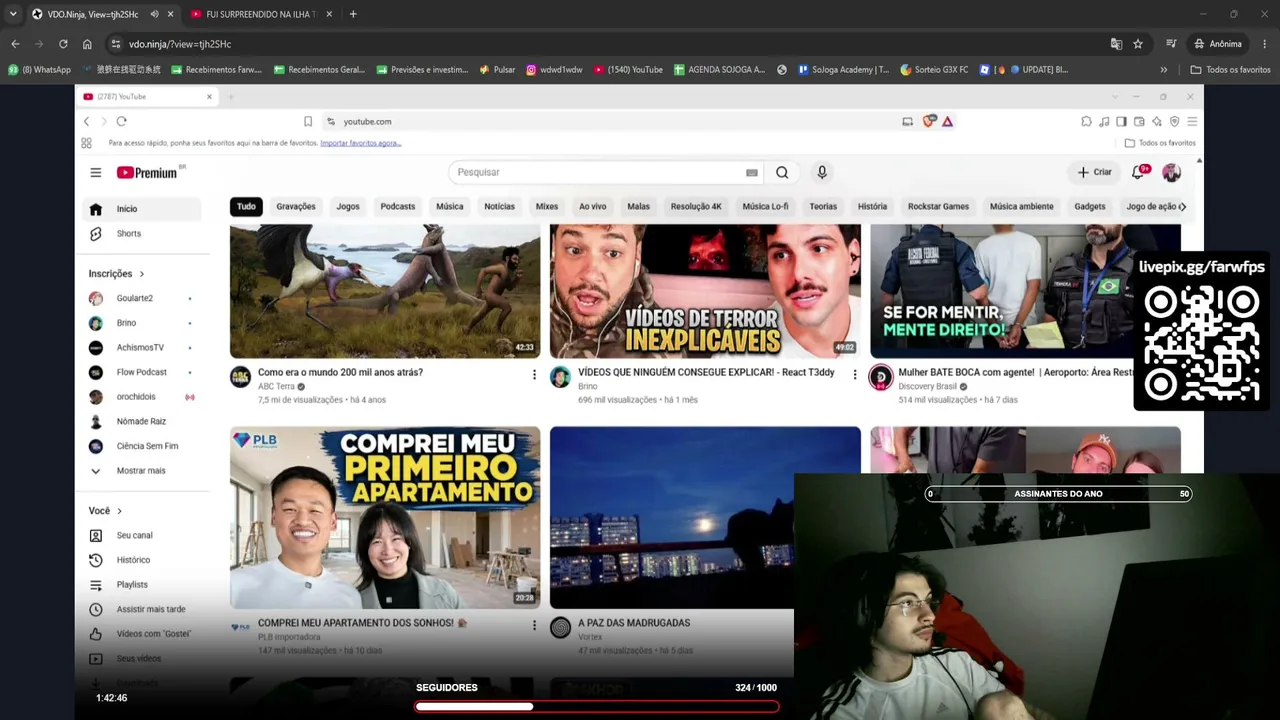Image resolution: width=1280 pixels, height=720 pixels.
Task: Click the Vortex channel avatar
Action: pos(560,628)
